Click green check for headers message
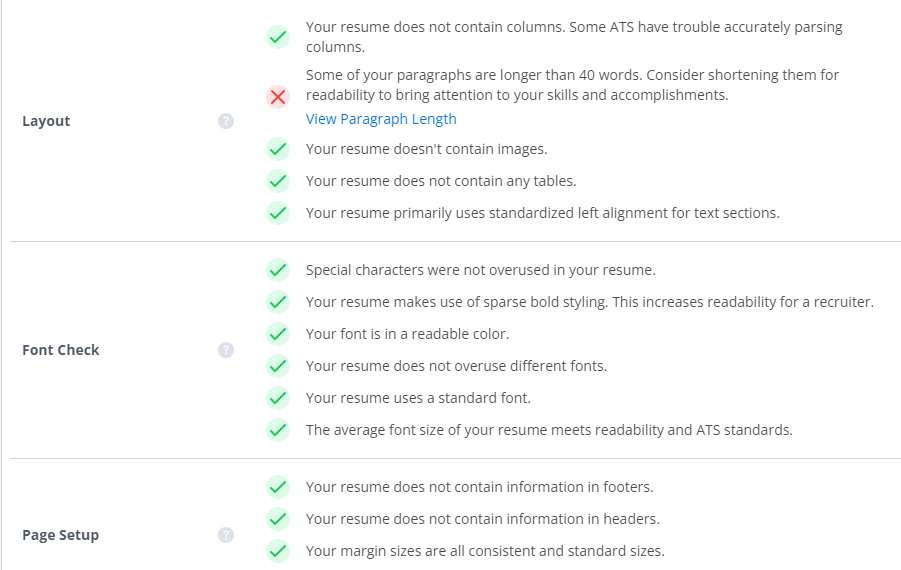 tap(278, 519)
